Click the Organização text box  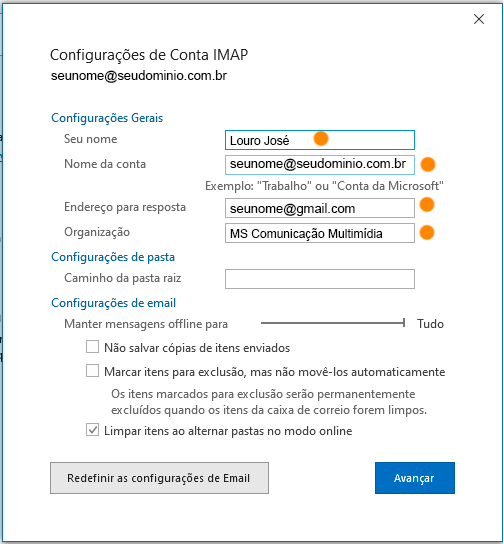[319, 233]
